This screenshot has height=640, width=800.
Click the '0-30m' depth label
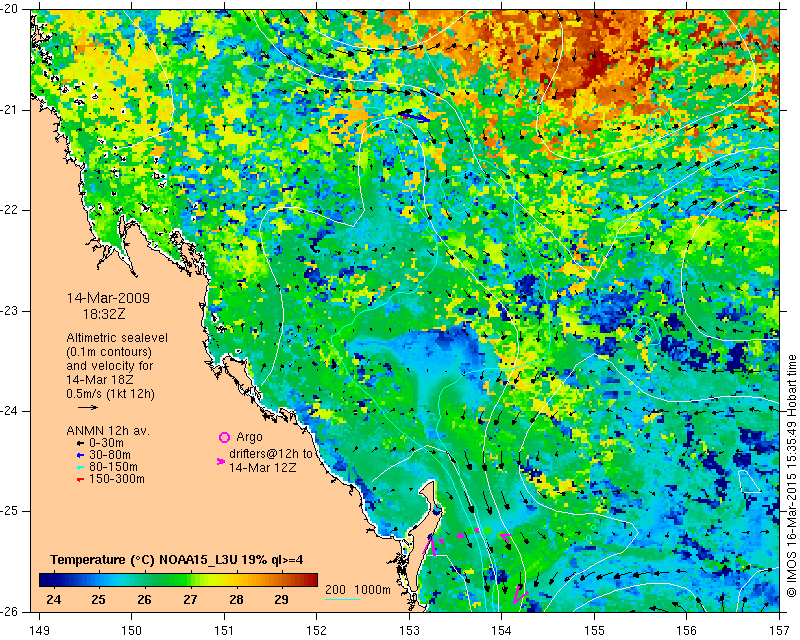point(106,443)
